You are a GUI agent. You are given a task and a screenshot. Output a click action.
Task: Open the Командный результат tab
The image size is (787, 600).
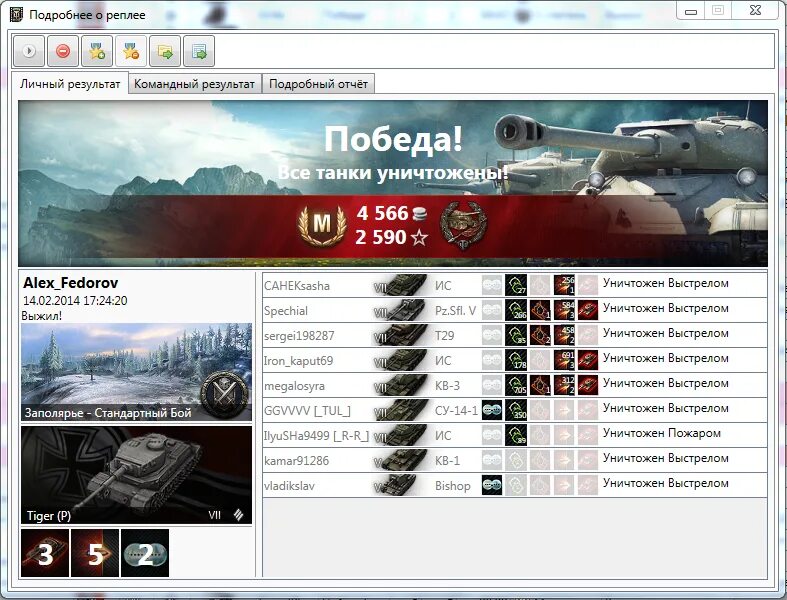pos(195,84)
